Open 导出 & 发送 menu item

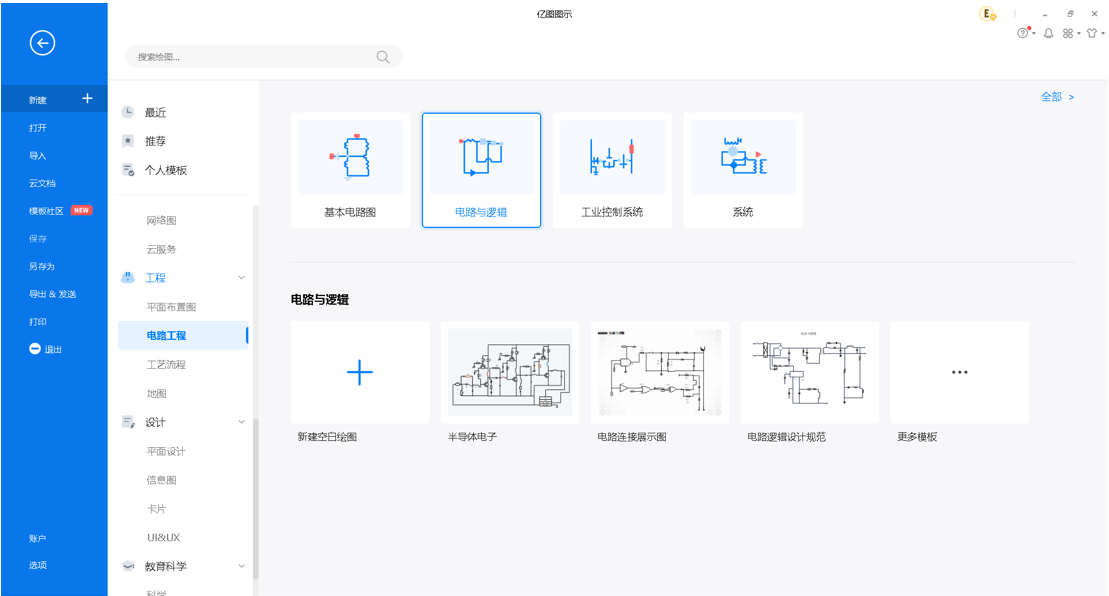[54, 293]
